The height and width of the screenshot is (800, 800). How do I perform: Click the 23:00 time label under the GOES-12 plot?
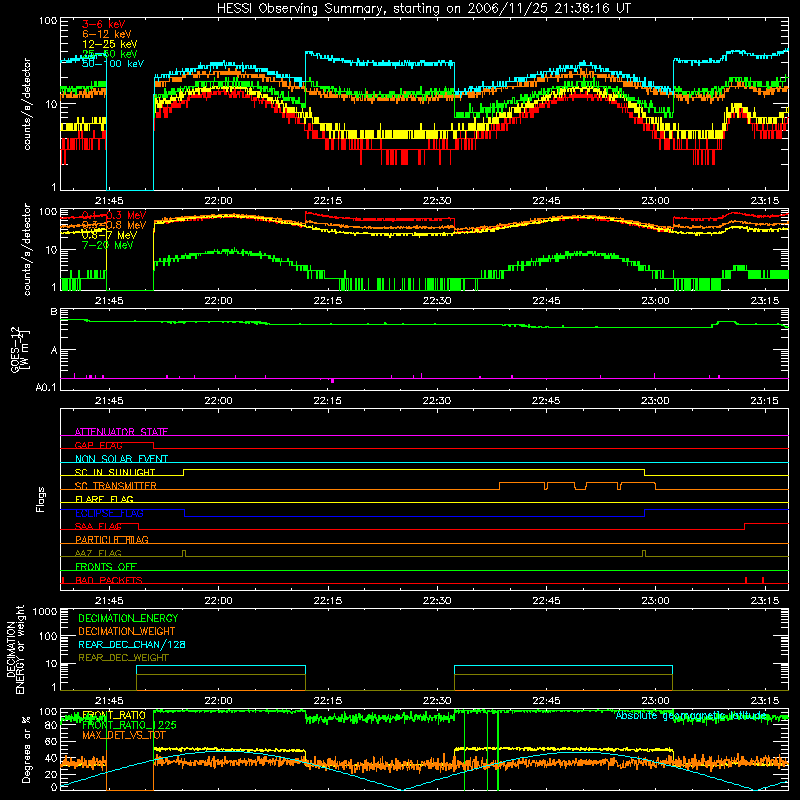[655, 401]
